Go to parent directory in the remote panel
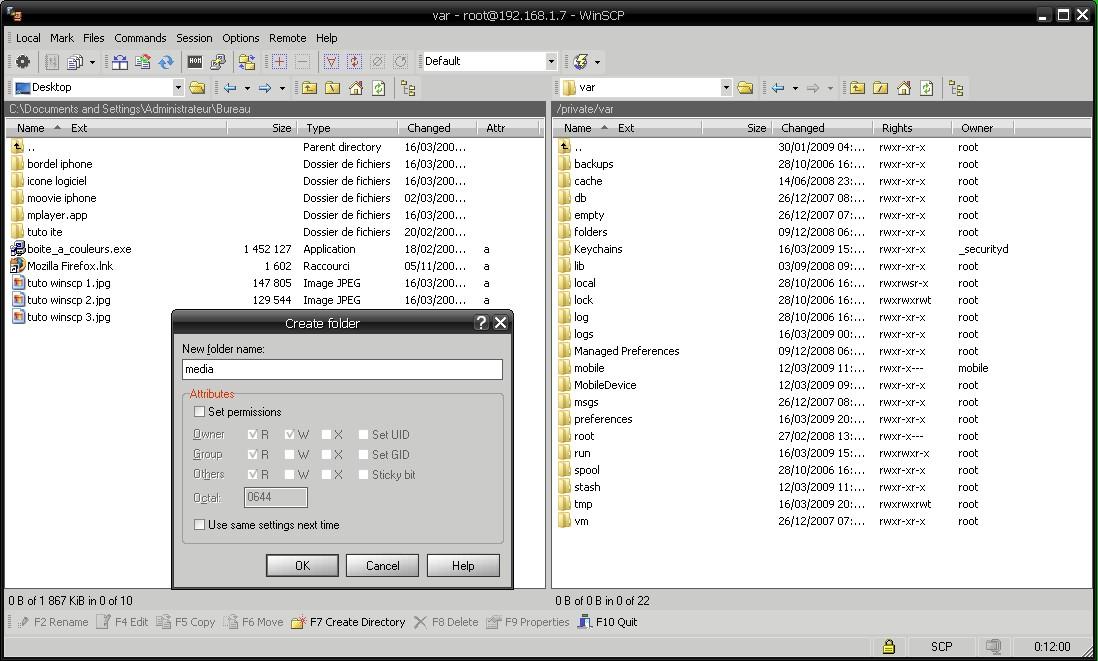1098x661 pixels. (857, 87)
